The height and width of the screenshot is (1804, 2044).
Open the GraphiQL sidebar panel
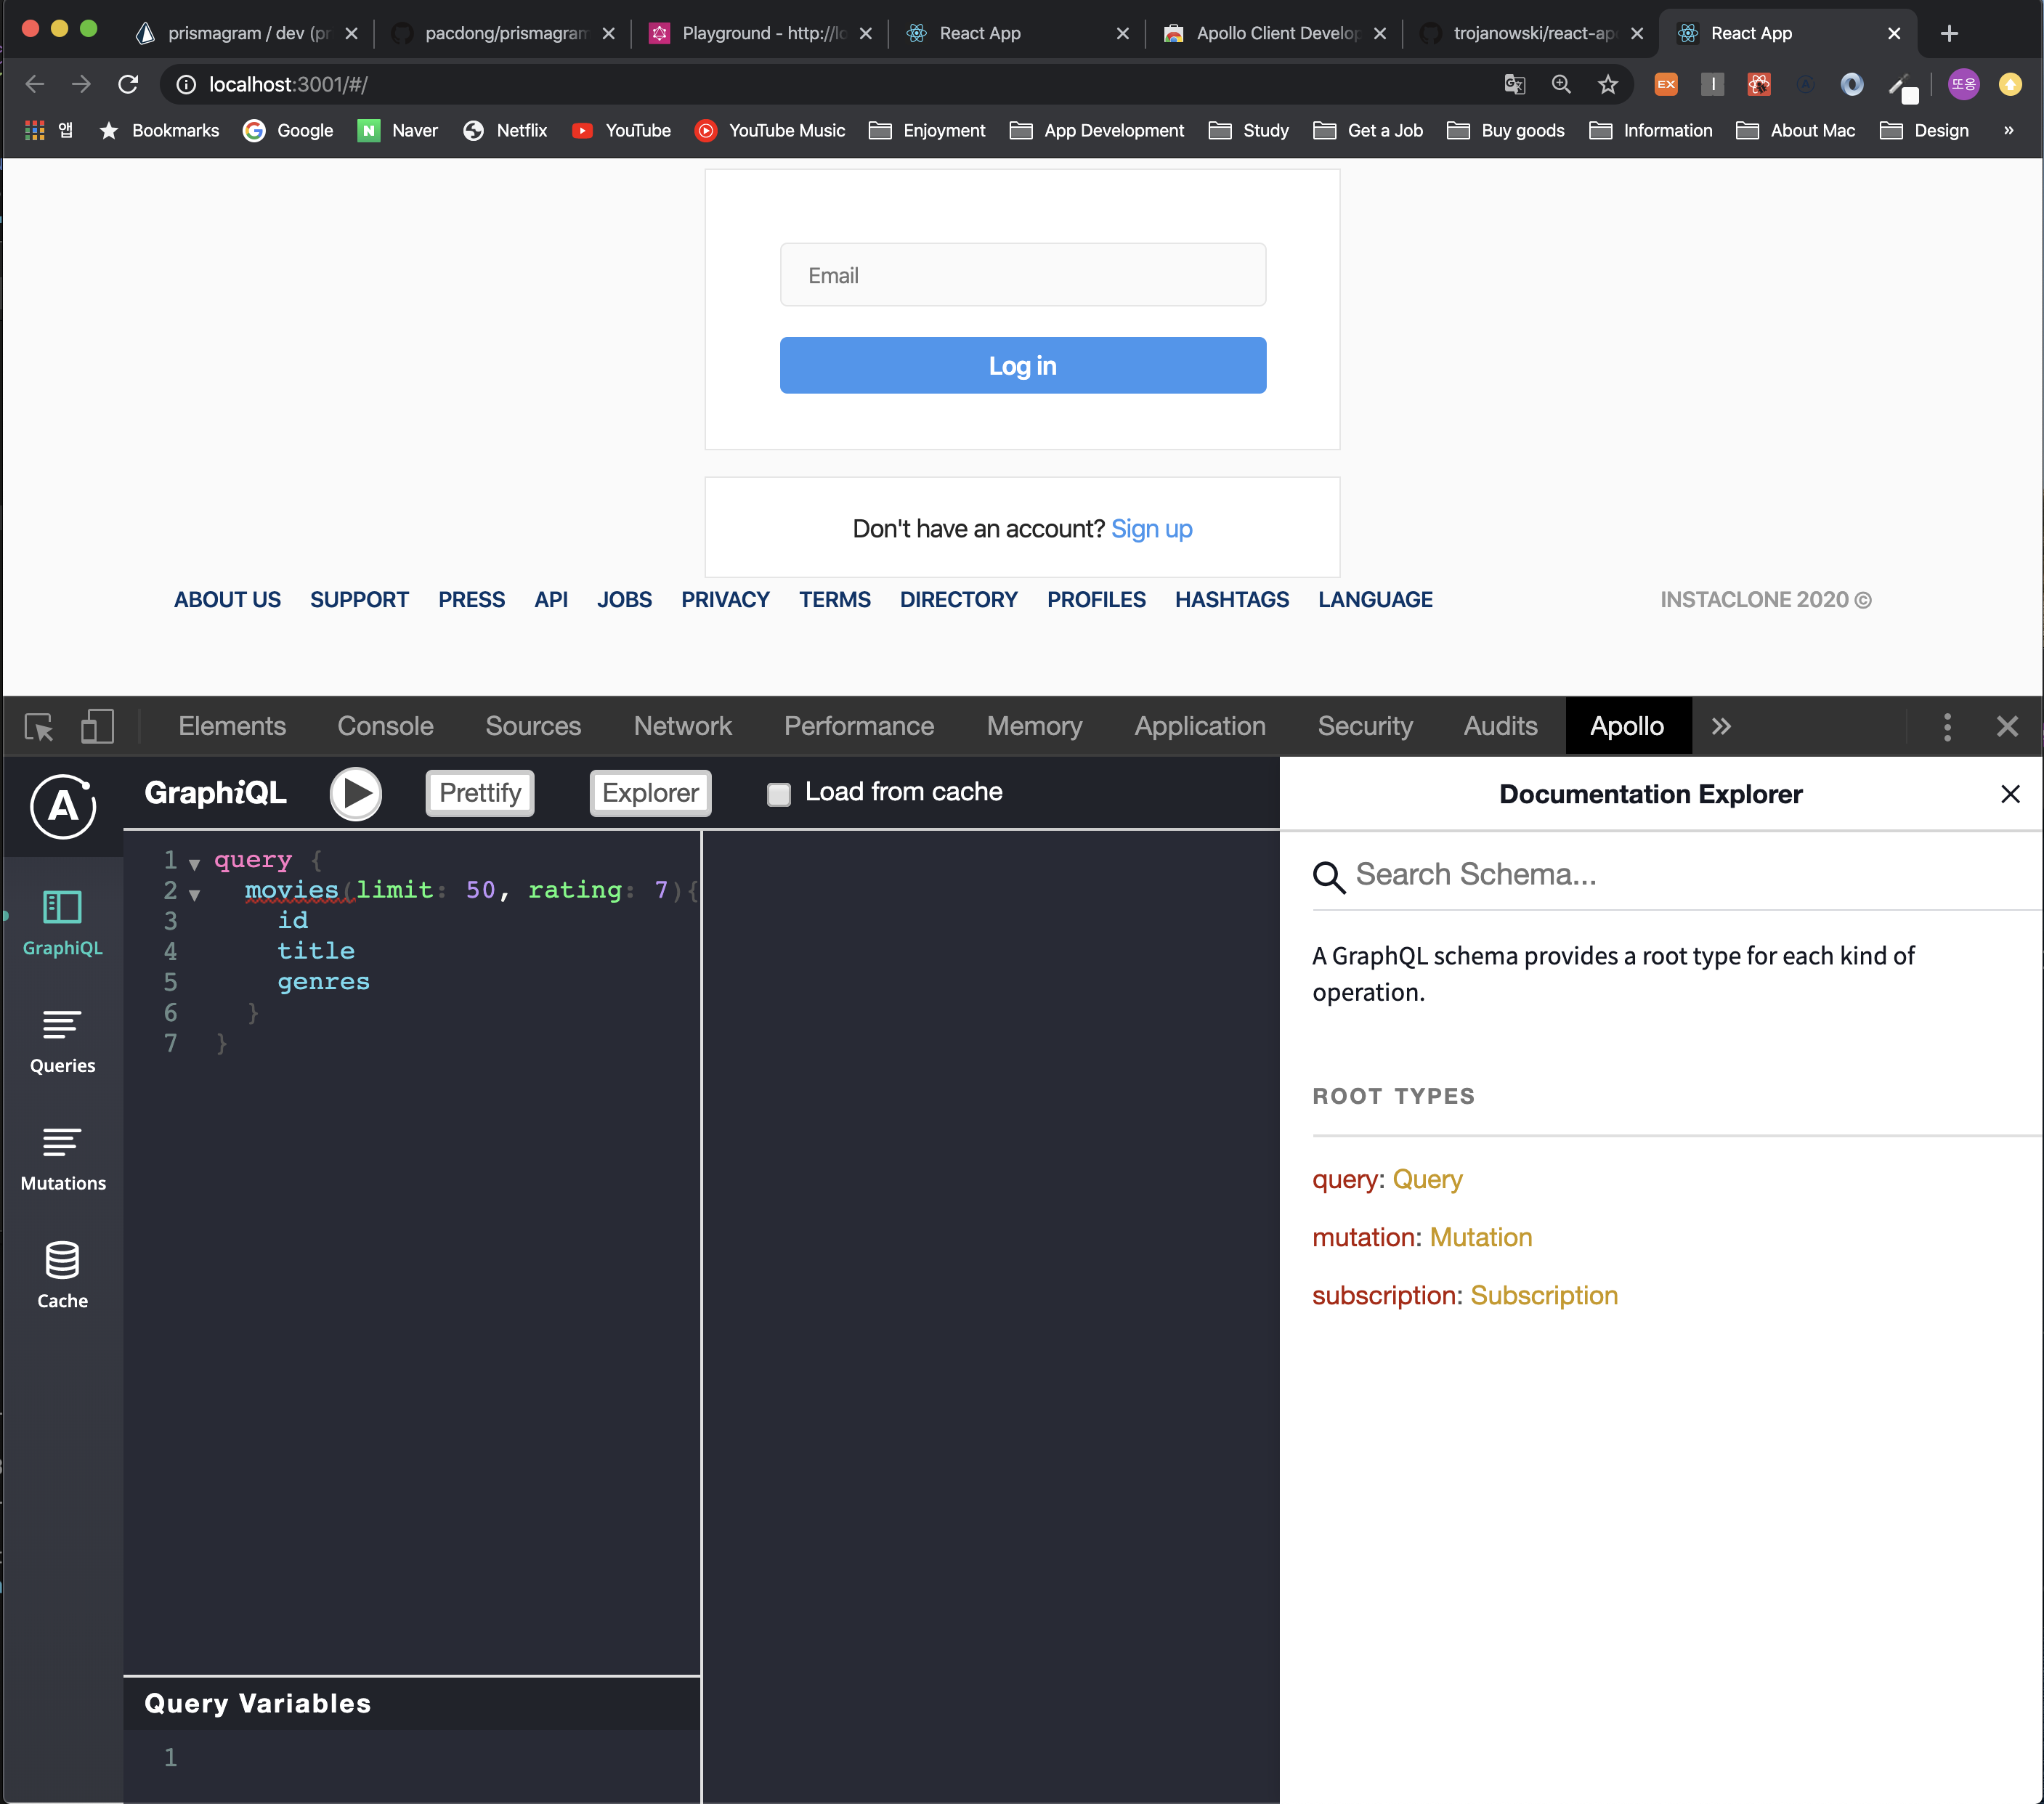(62, 923)
